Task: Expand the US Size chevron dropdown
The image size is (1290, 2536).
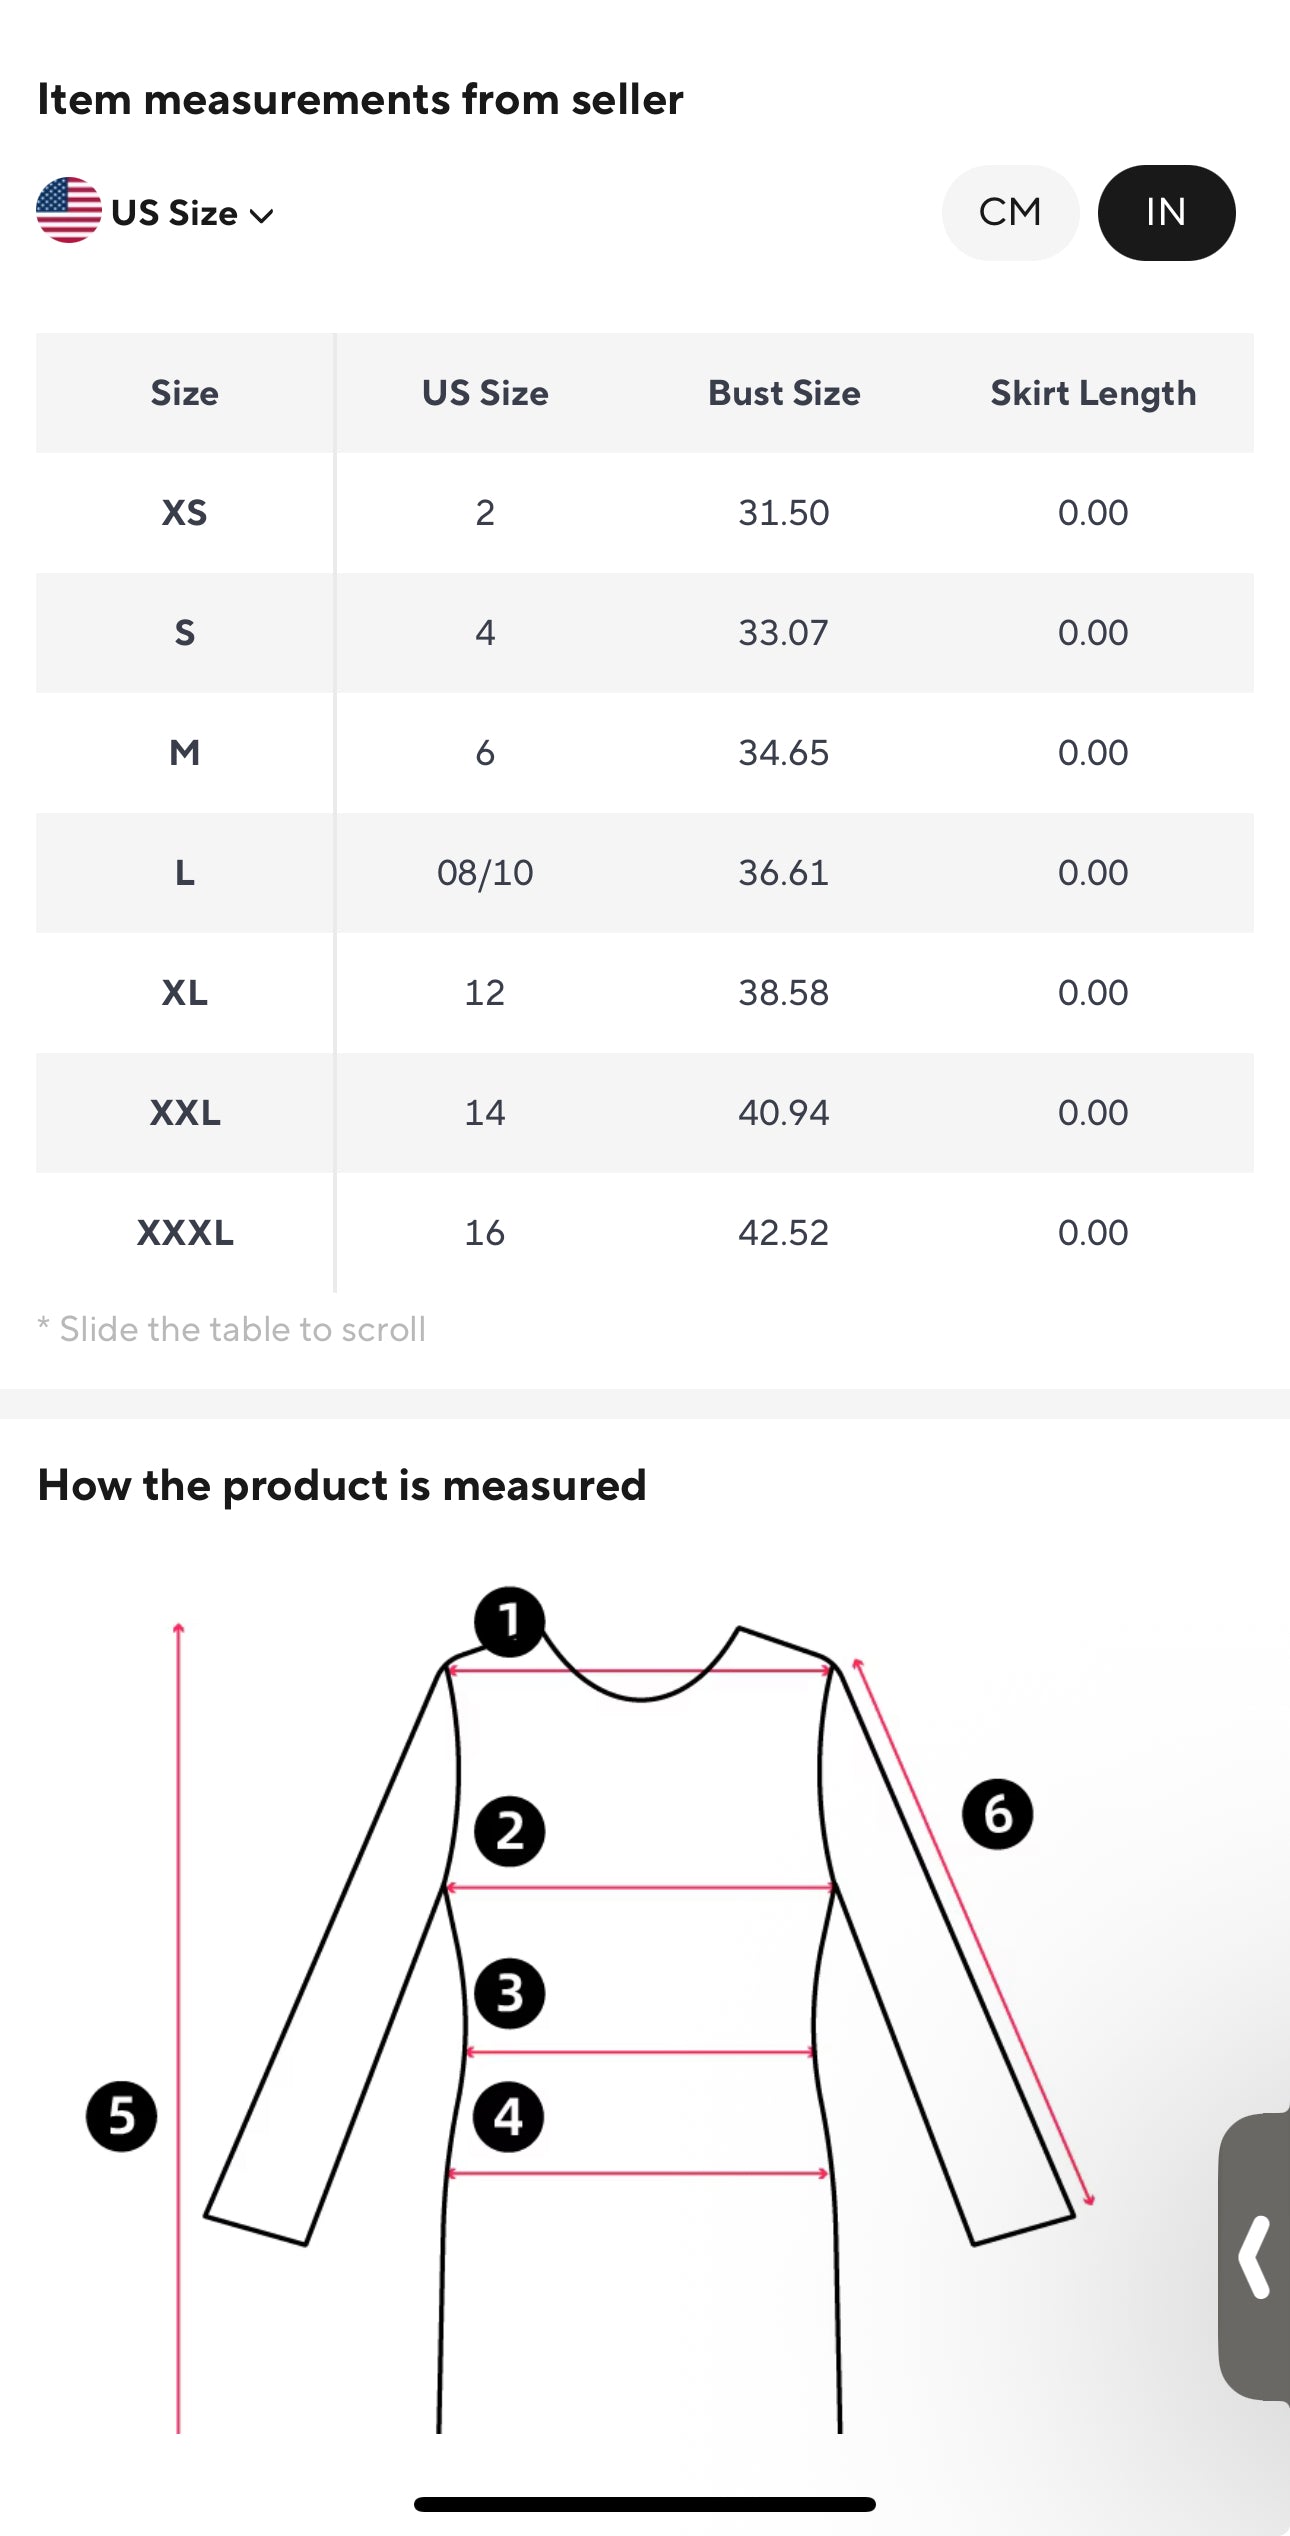Action: pyautogui.click(x=262, y=216)
